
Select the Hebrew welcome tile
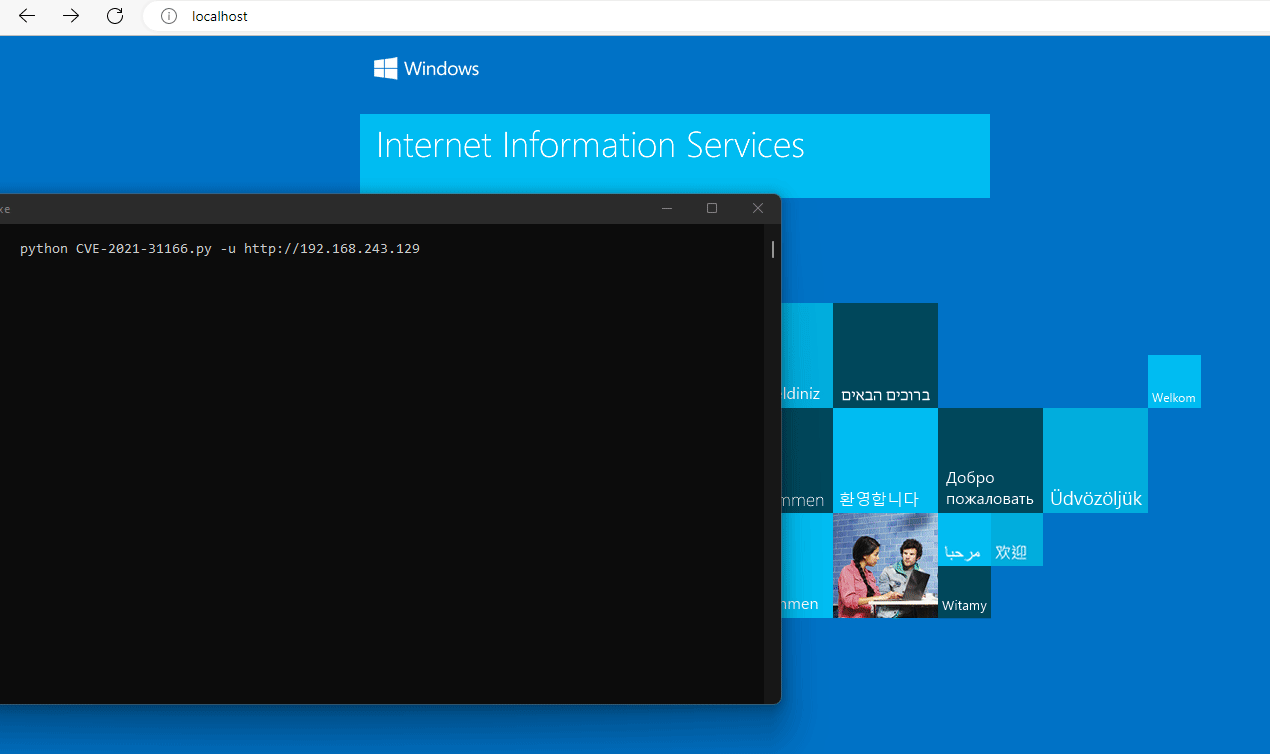pos(885,355)
